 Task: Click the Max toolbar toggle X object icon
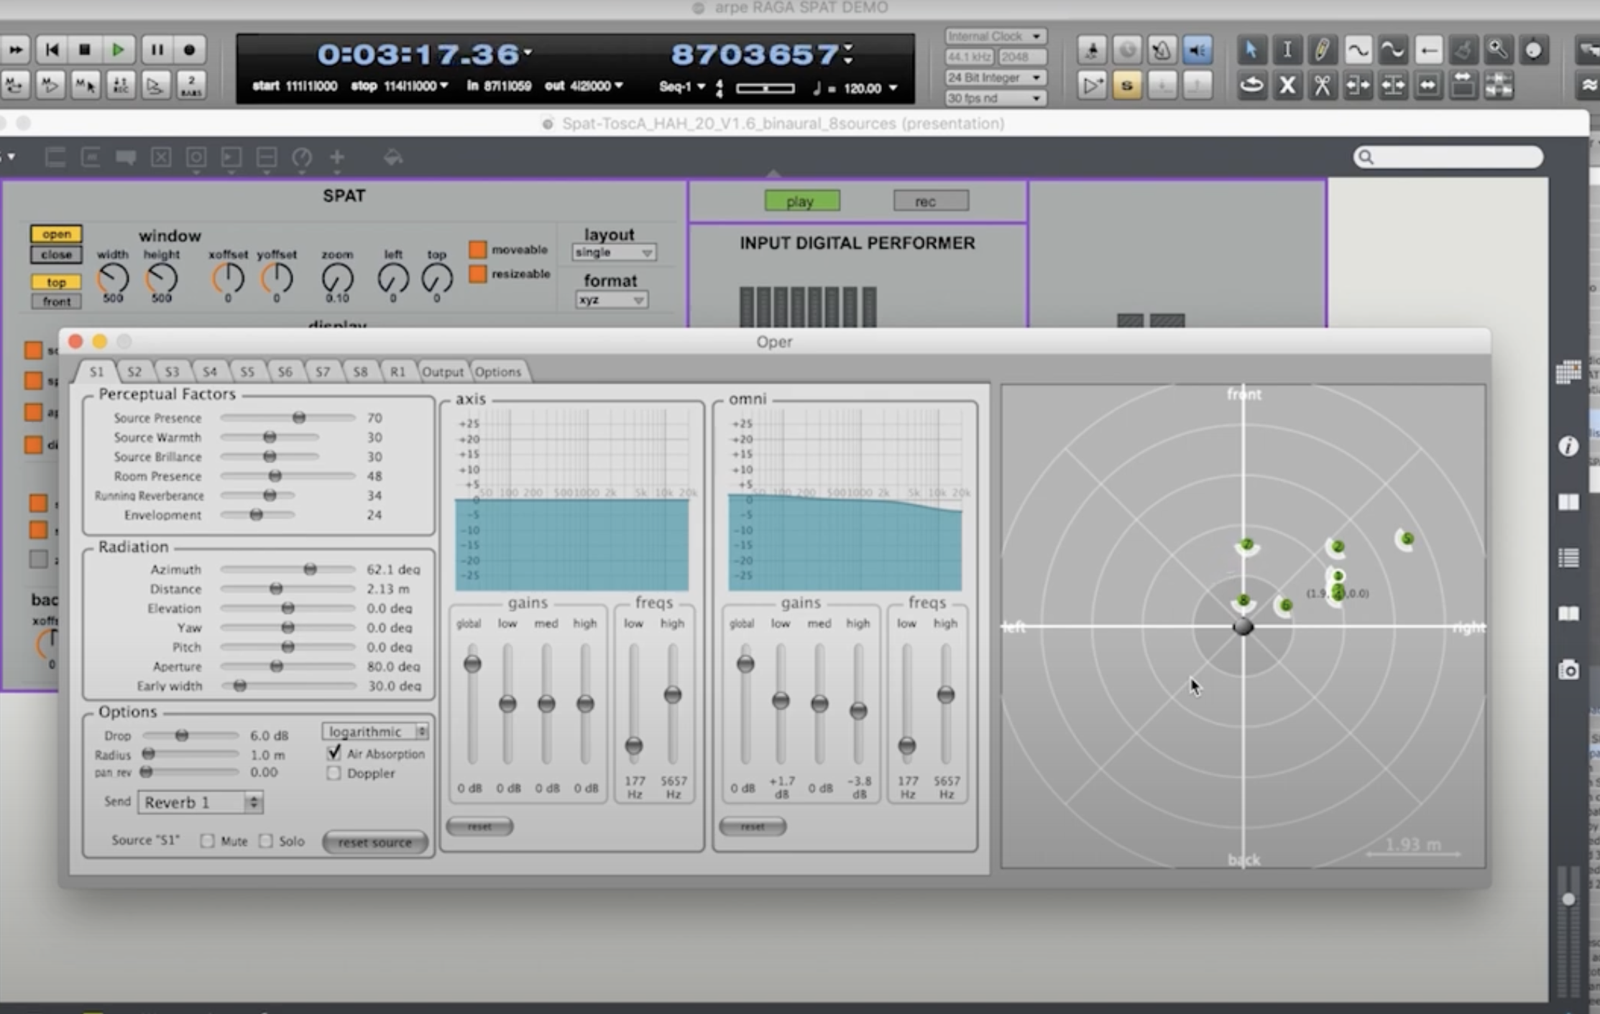pyautogui.click(x=160, y=157)
